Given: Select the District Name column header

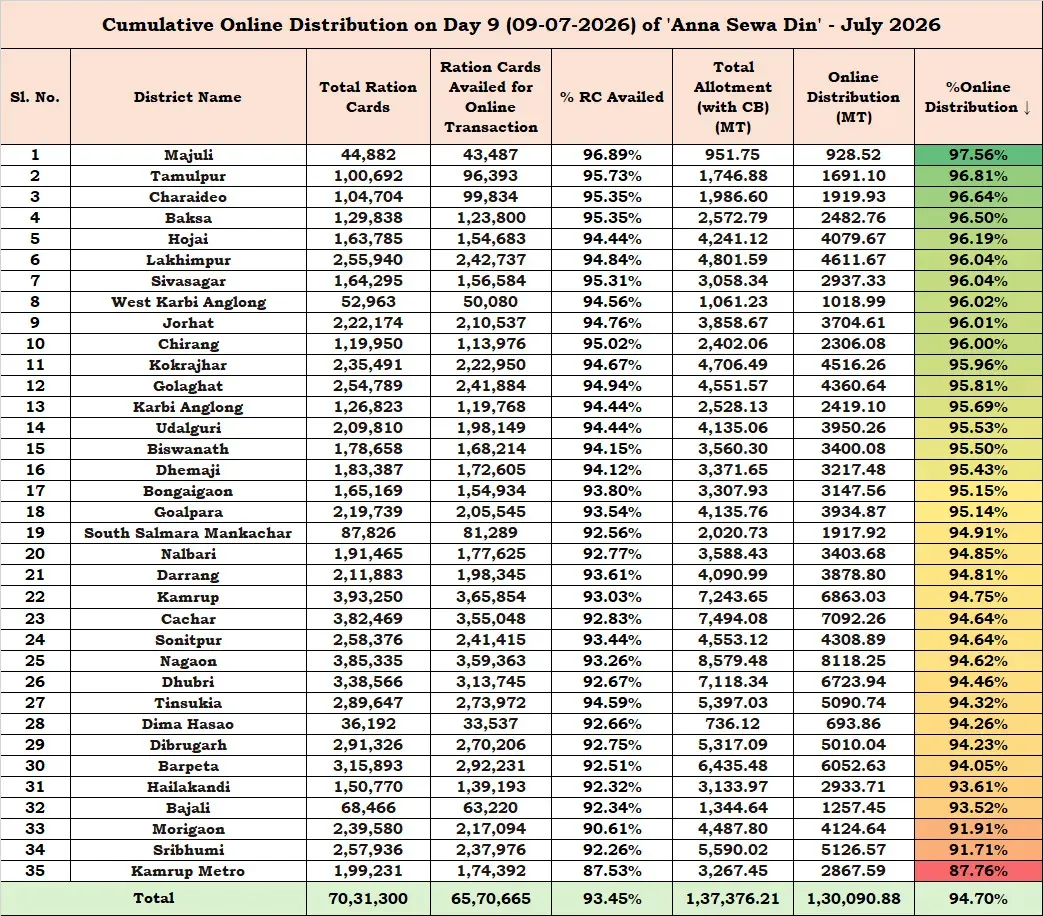Looking at the screenshot, I should [188, 96].
